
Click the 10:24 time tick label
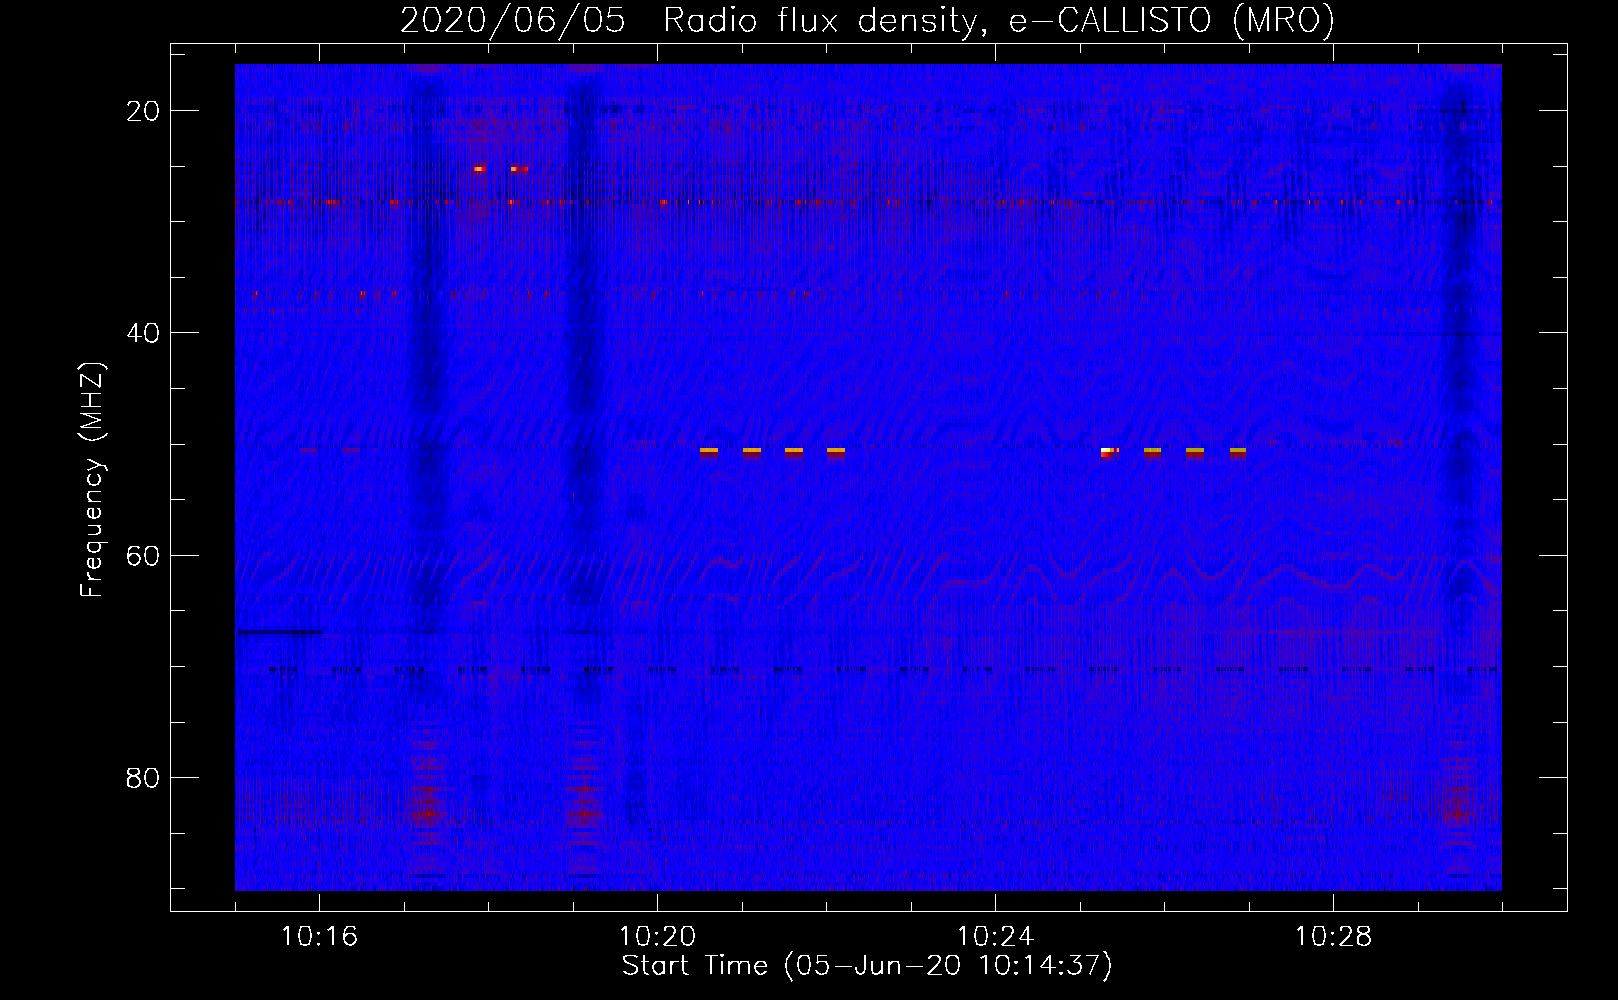[x=995, y=937]
